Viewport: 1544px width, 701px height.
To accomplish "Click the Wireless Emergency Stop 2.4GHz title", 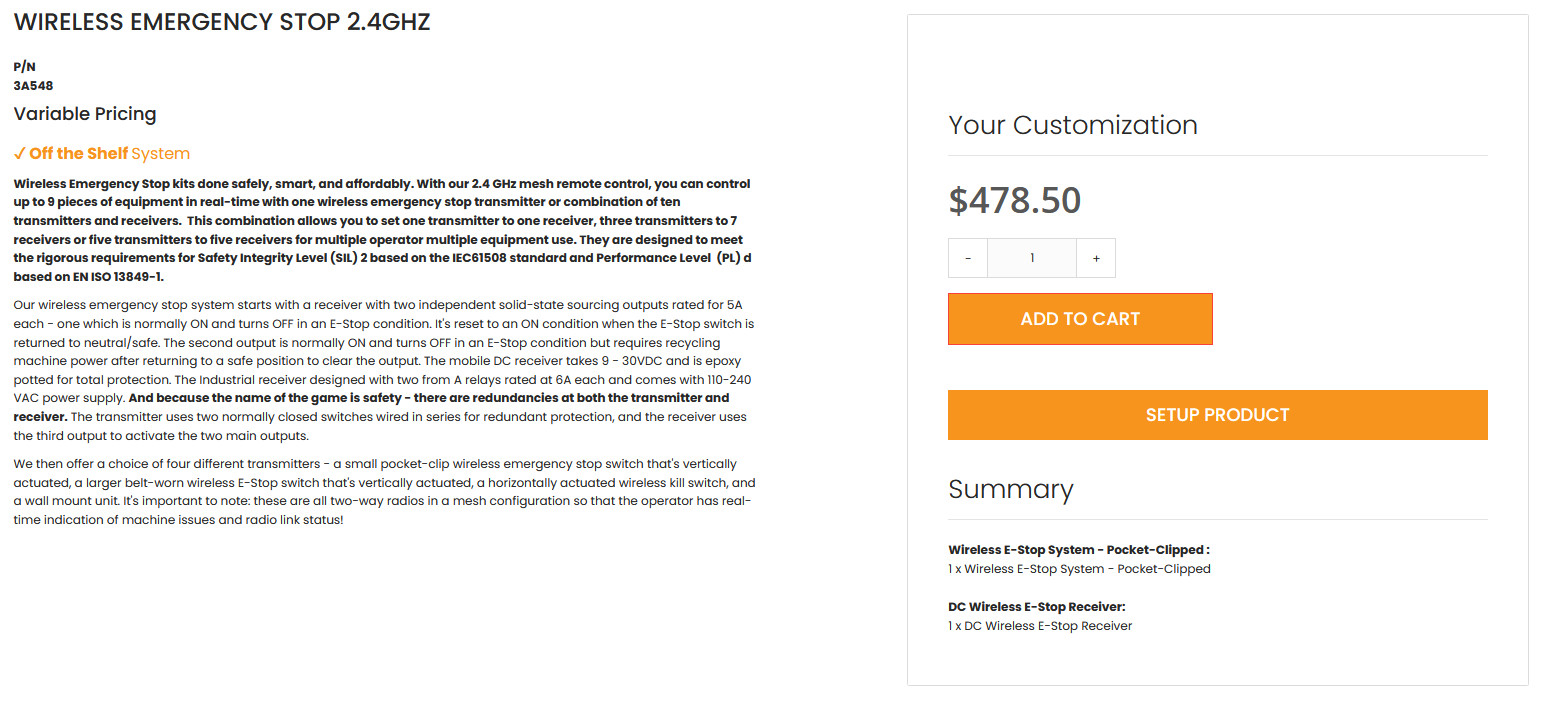I will pyautogui.click(x=222, y=22).
